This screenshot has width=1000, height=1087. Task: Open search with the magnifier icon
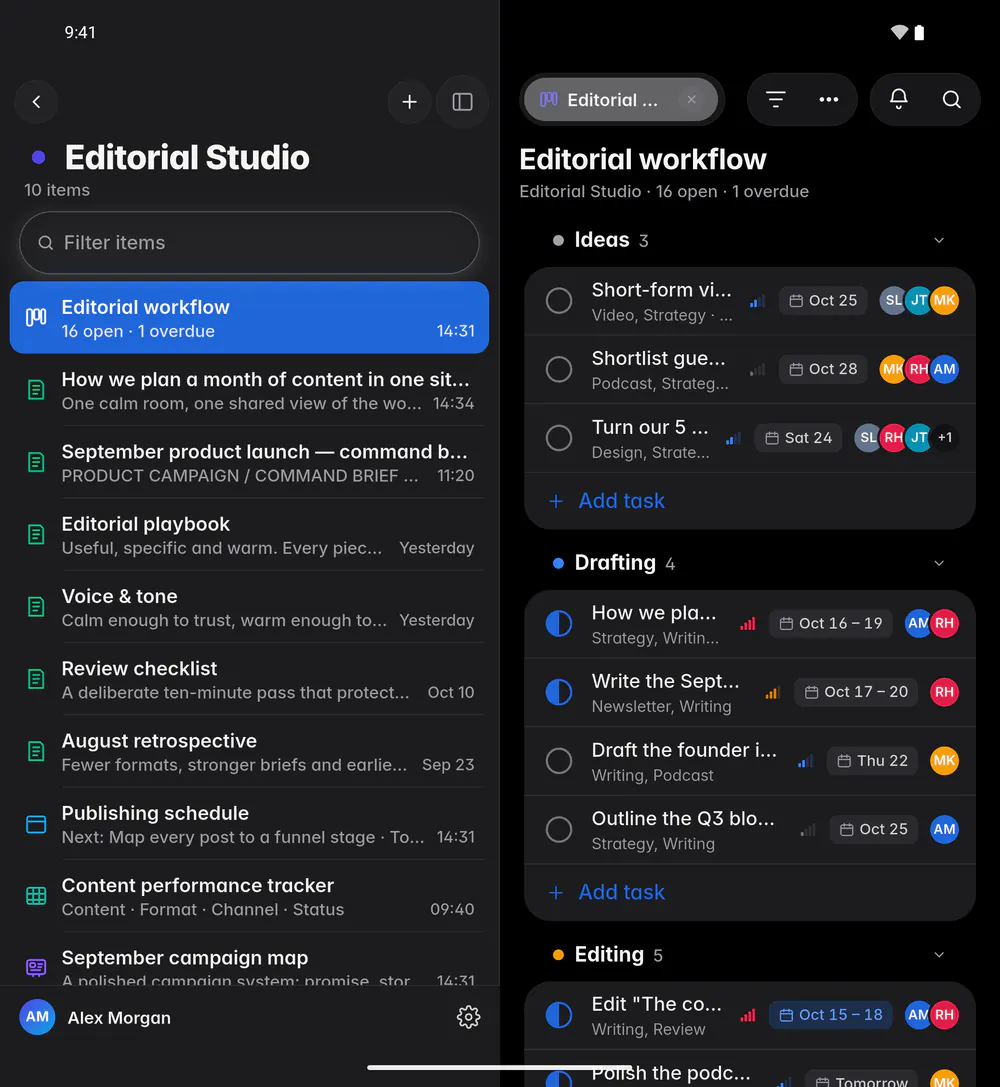(x=951, y=100)
